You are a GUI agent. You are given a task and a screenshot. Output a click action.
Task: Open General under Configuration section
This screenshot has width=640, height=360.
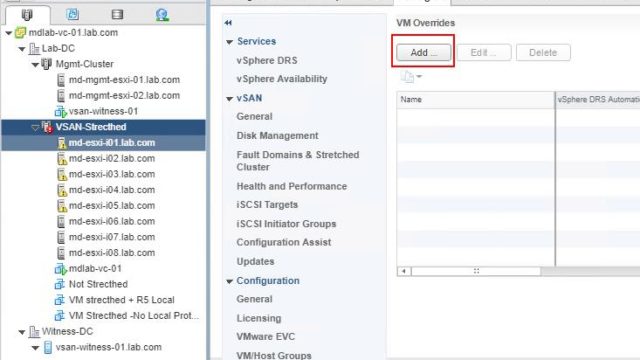[254, 299]
